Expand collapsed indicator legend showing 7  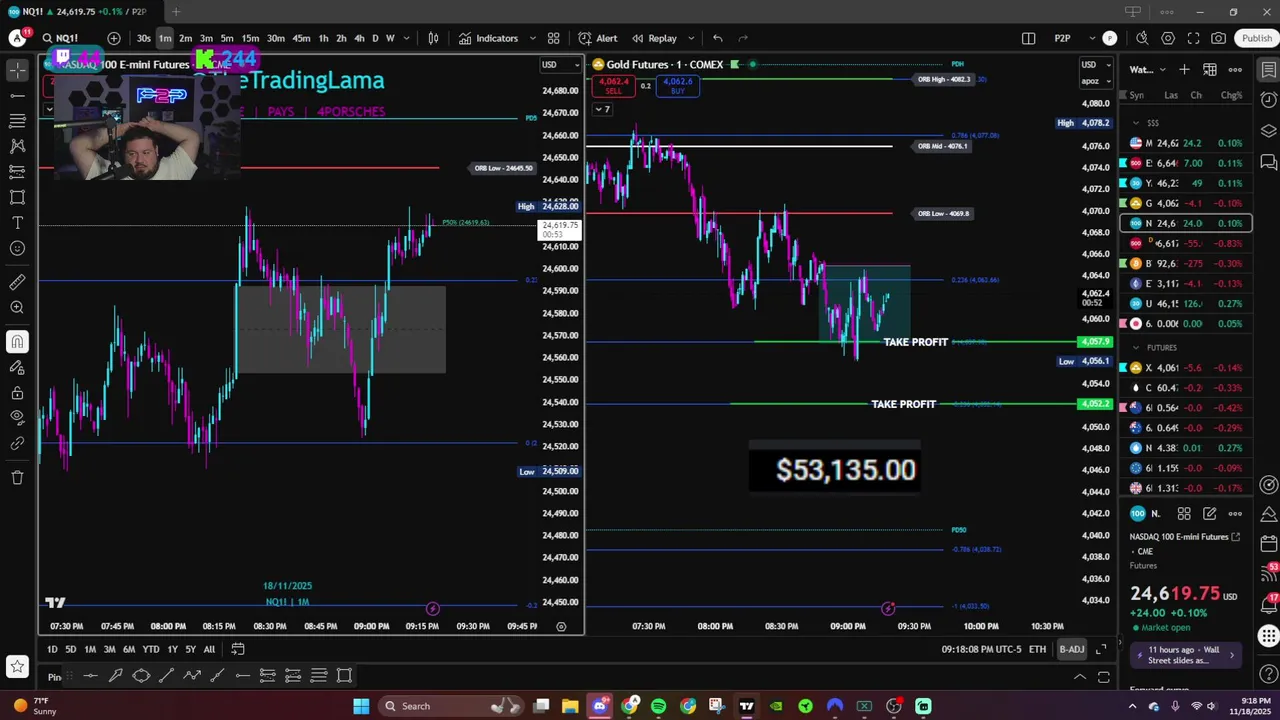pyautogui.click(x=602, y=109)
